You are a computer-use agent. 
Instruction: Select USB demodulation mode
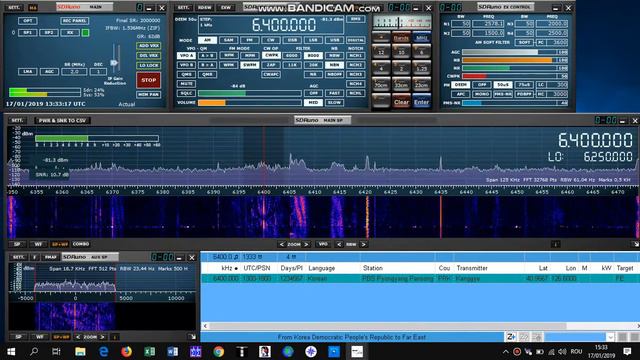335,40
